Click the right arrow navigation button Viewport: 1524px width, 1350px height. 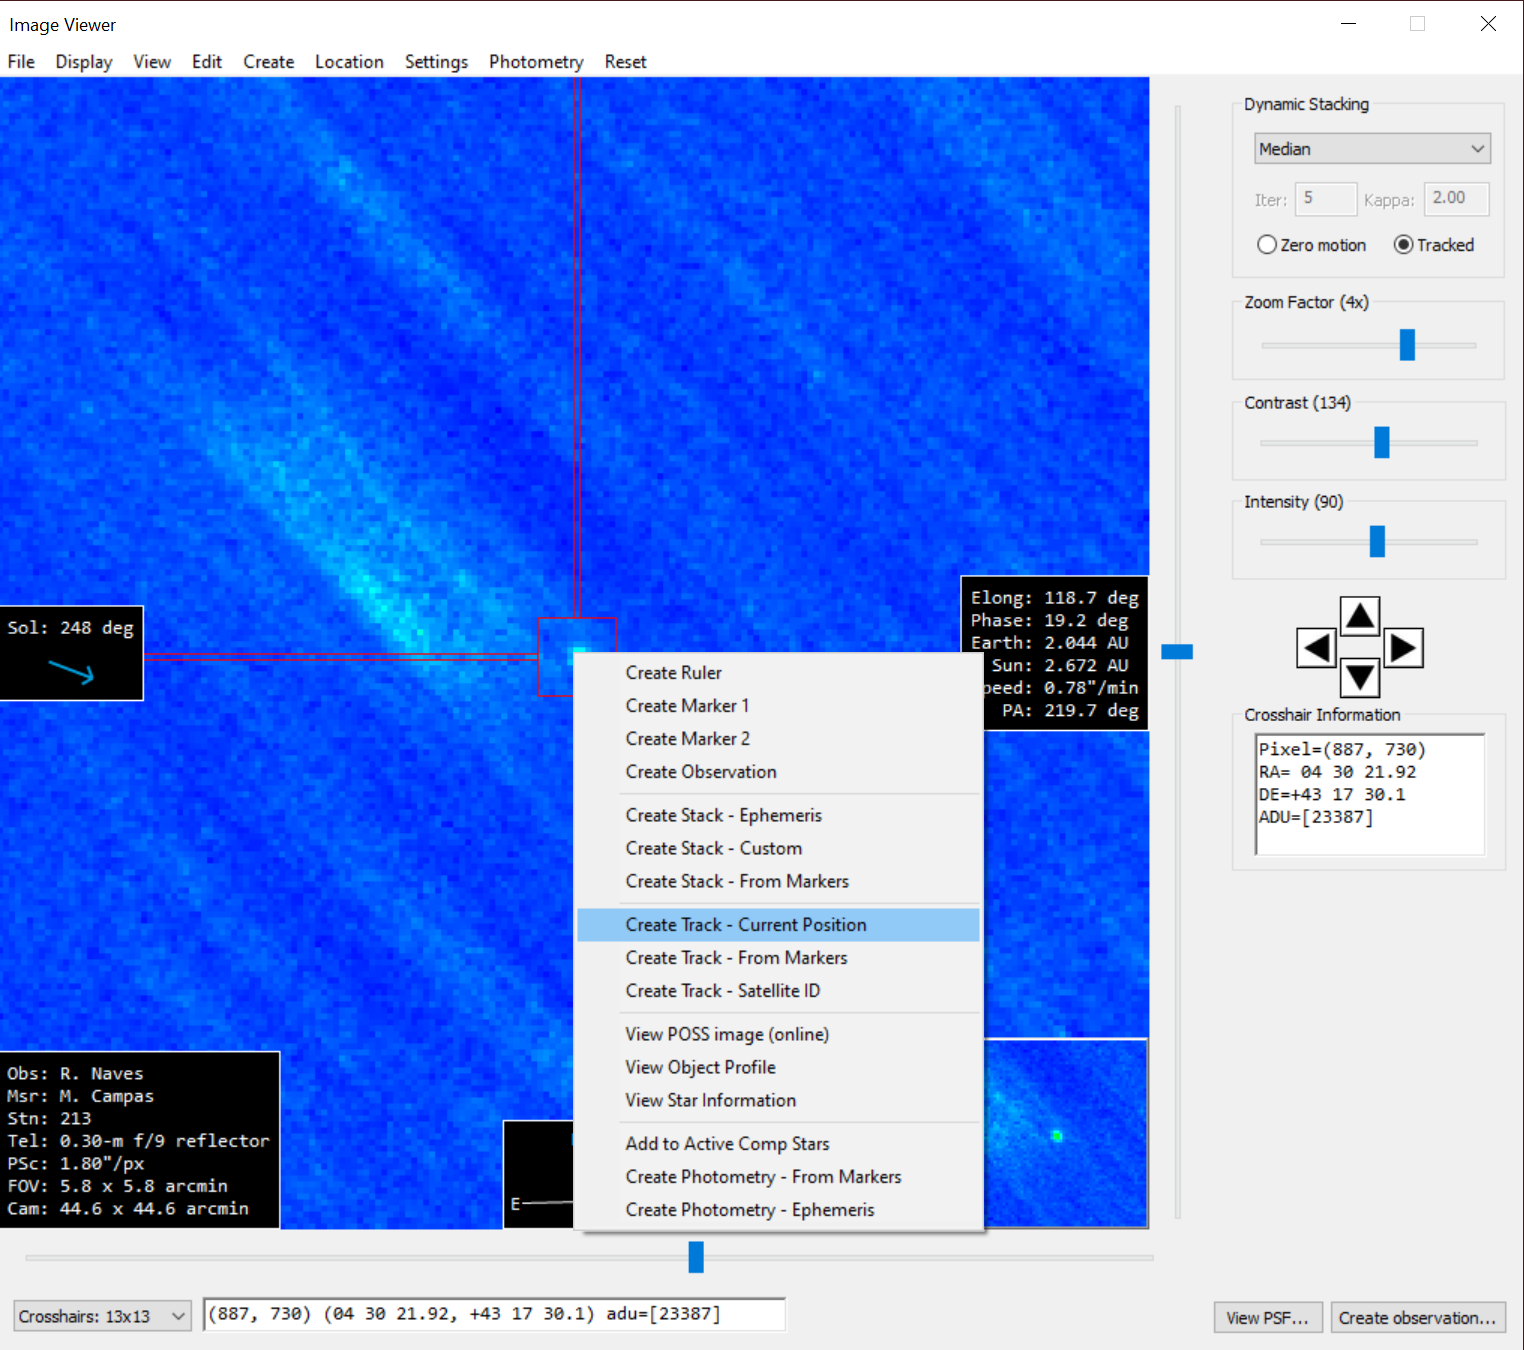1403,648
